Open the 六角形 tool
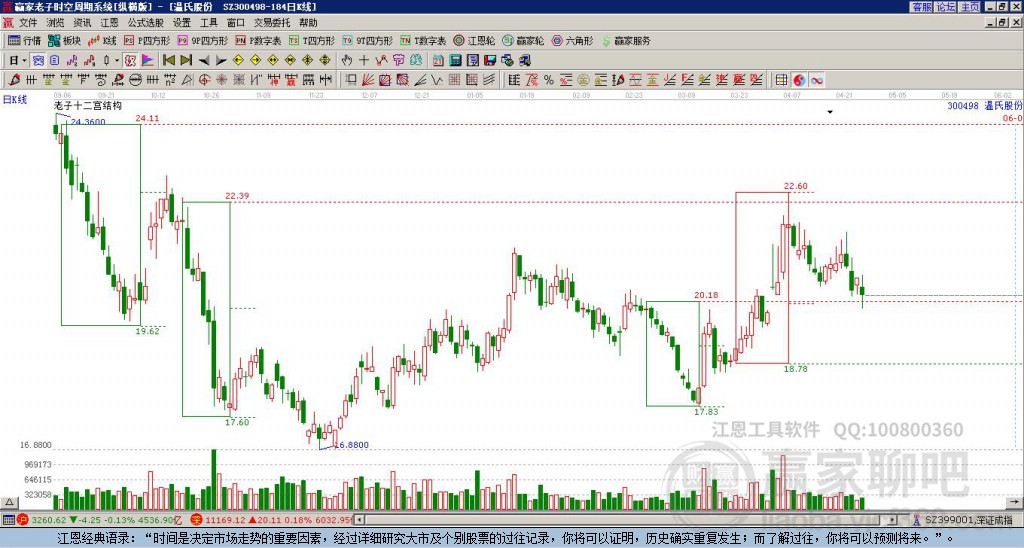This screenshot has height=548, width=1024. pos(573,40)
